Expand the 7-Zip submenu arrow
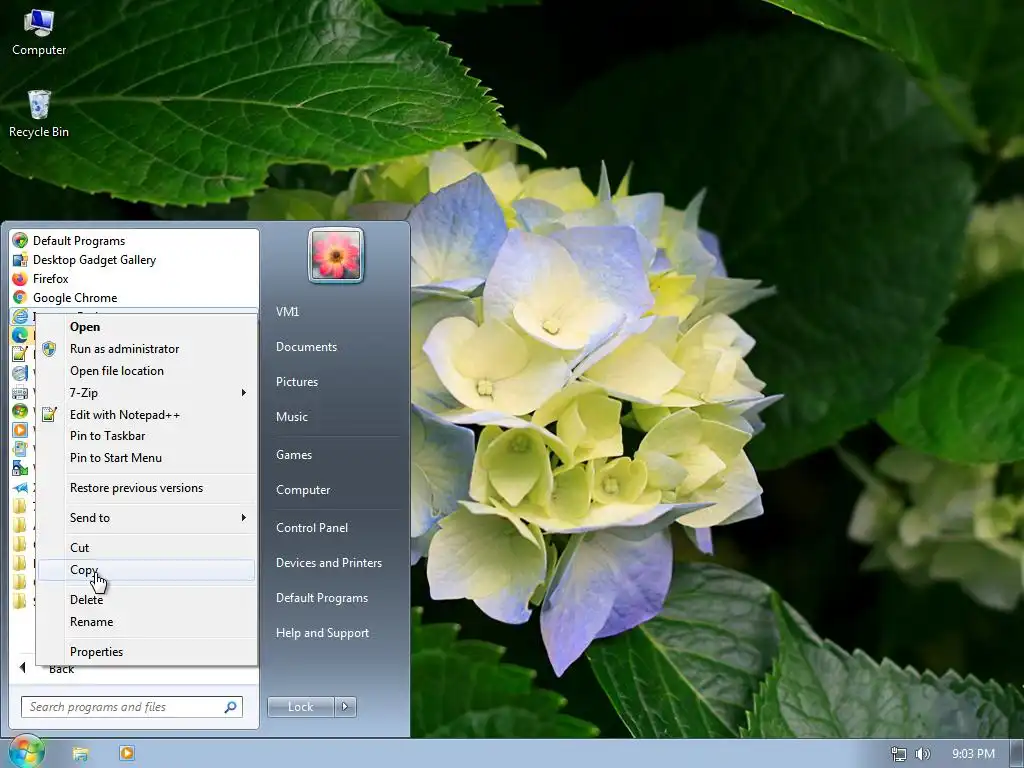The width and height of the screenshot is (1024, 768). 244,392
